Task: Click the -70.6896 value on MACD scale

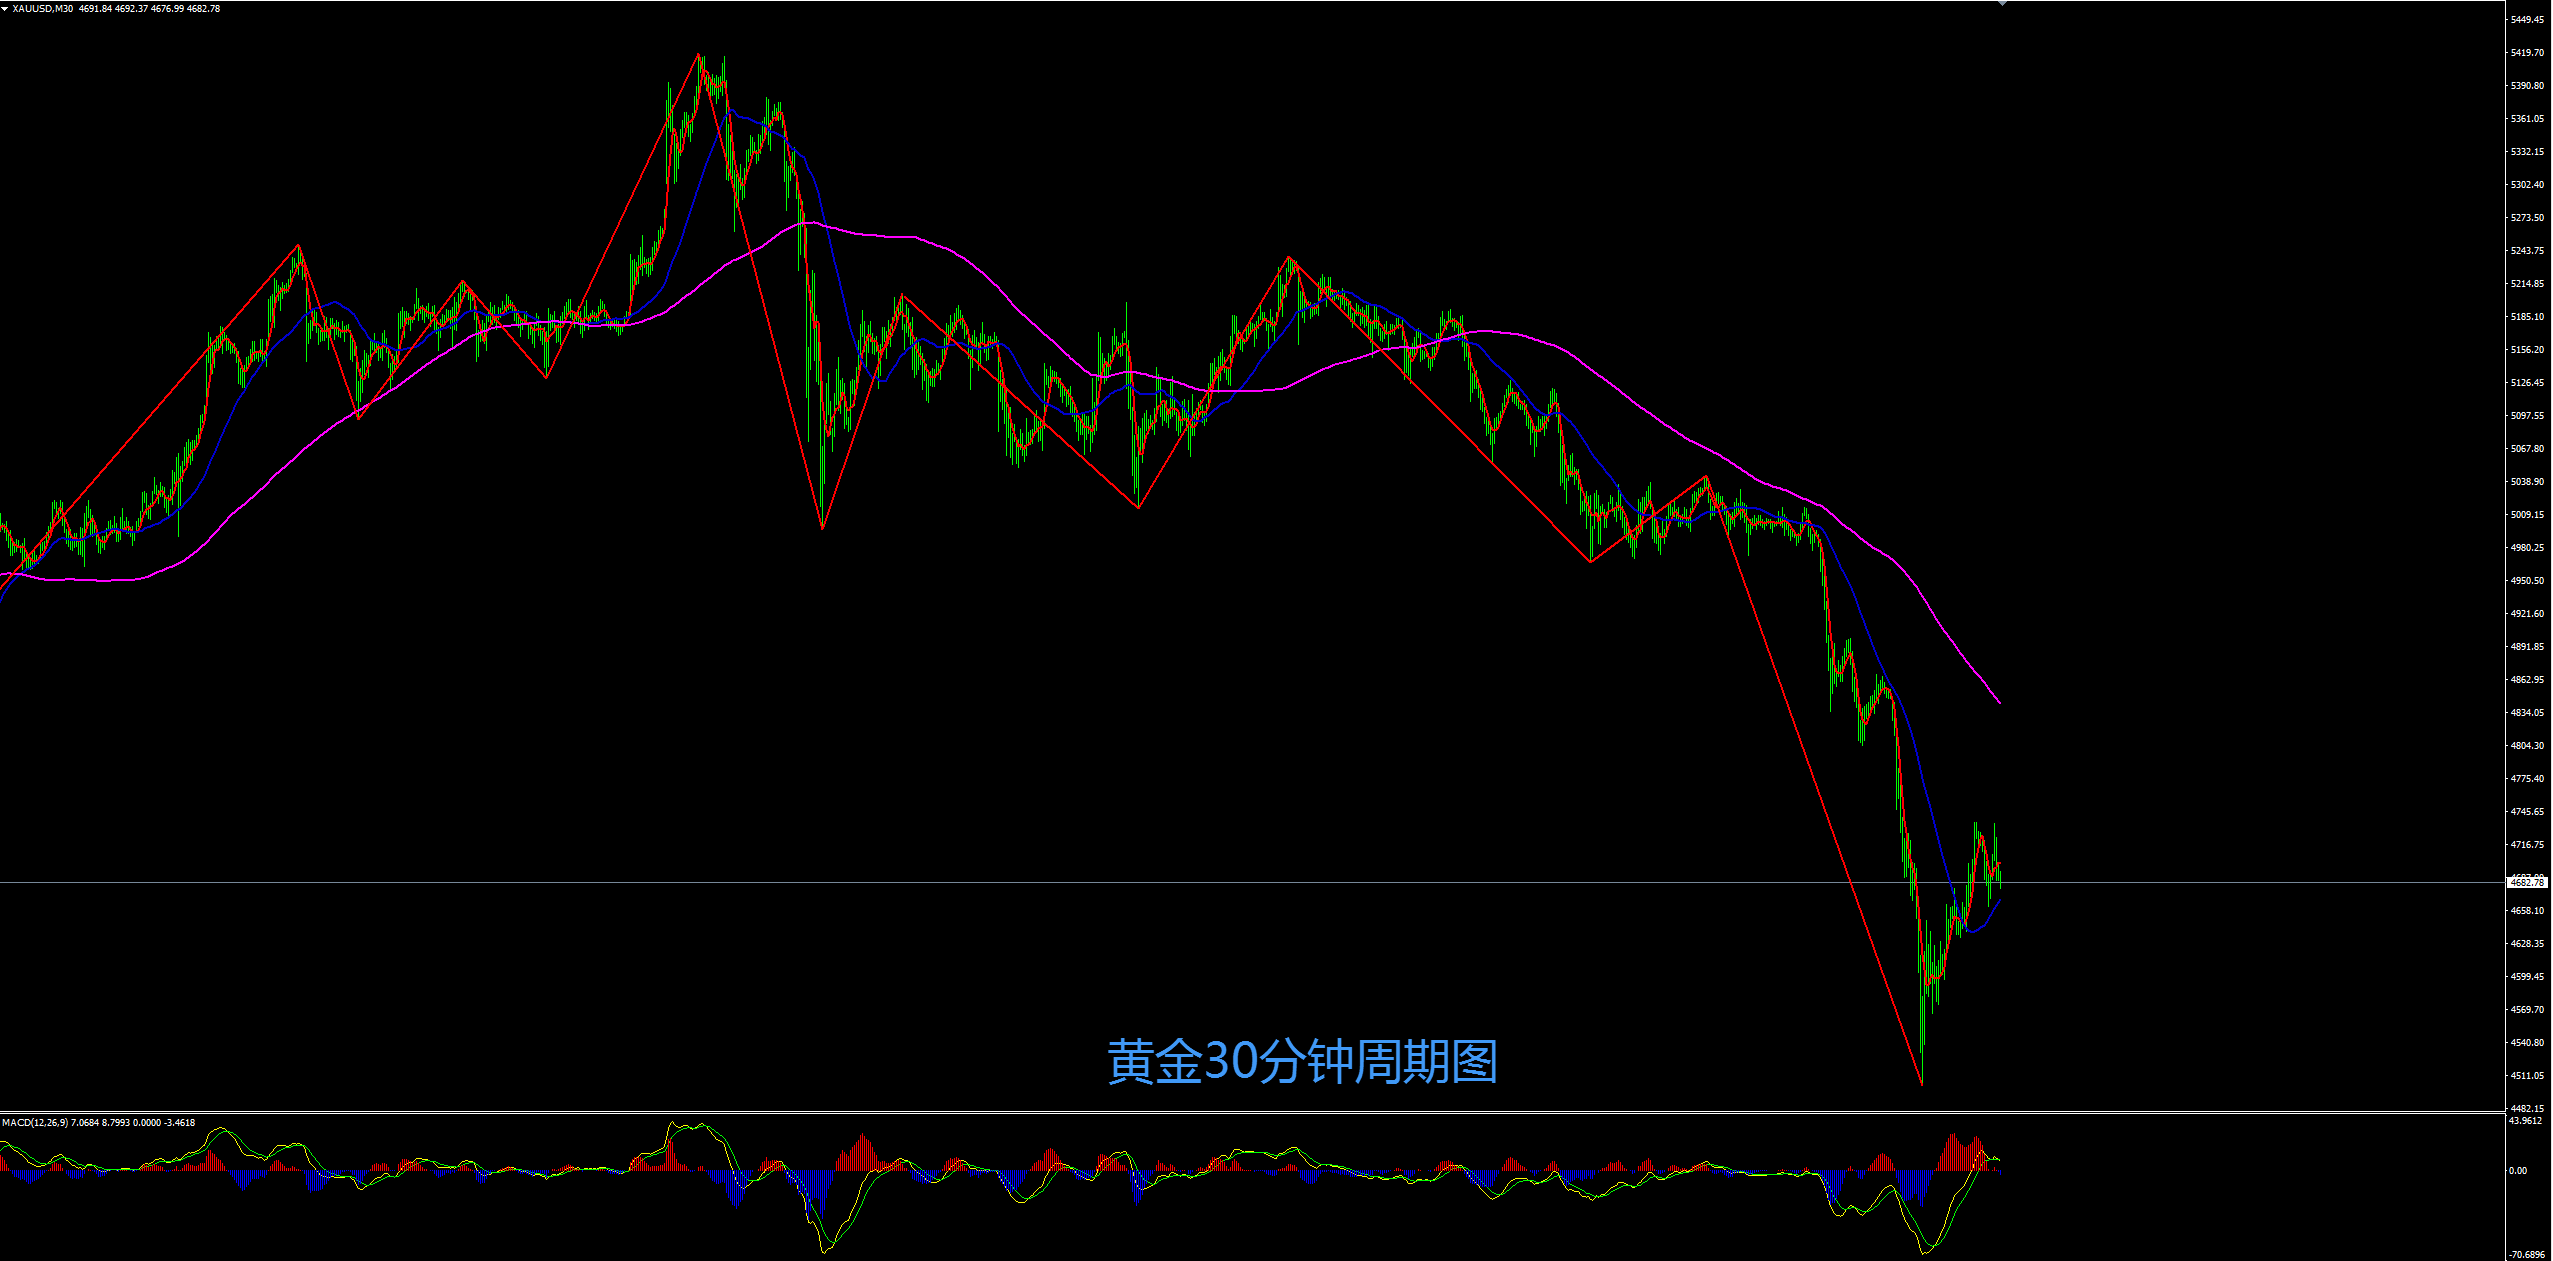Action: (x=2527, y=1254)
